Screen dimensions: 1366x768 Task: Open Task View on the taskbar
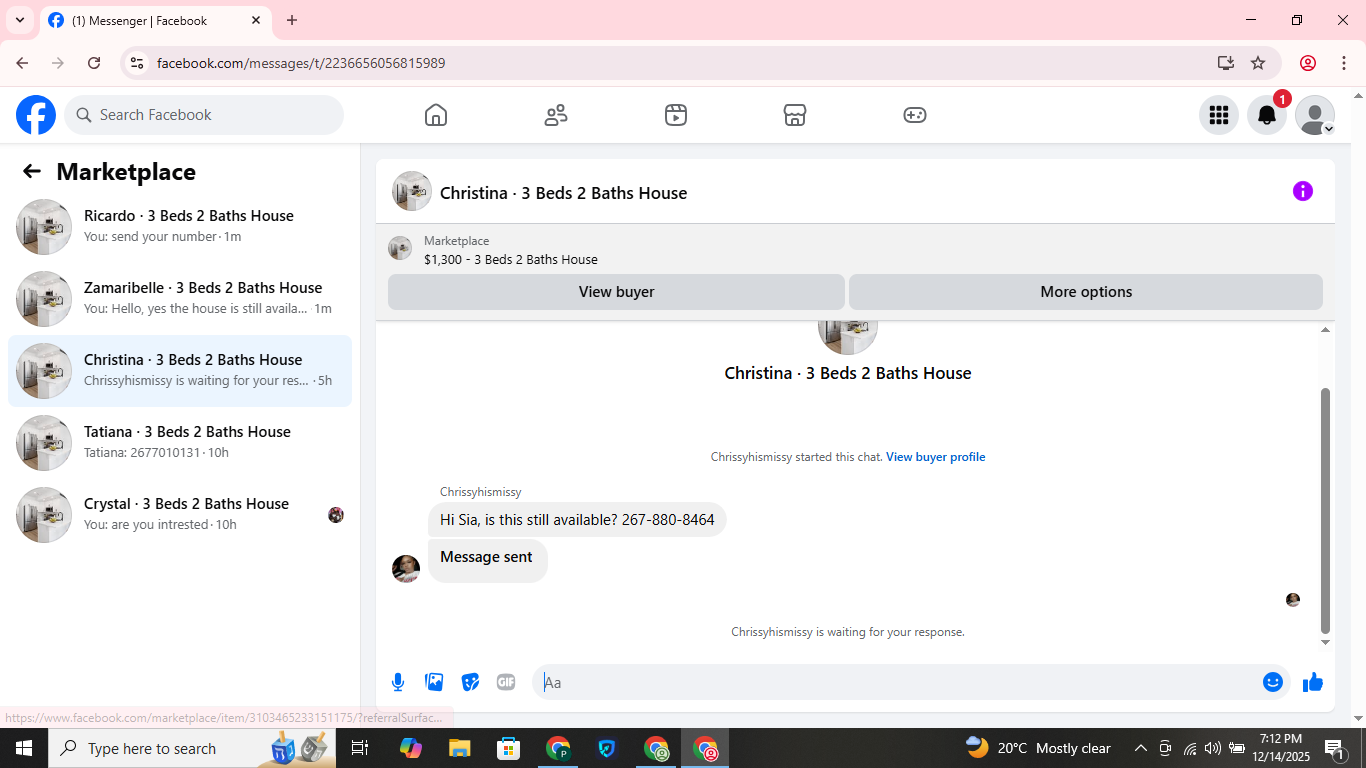click(x=361, y=748)
